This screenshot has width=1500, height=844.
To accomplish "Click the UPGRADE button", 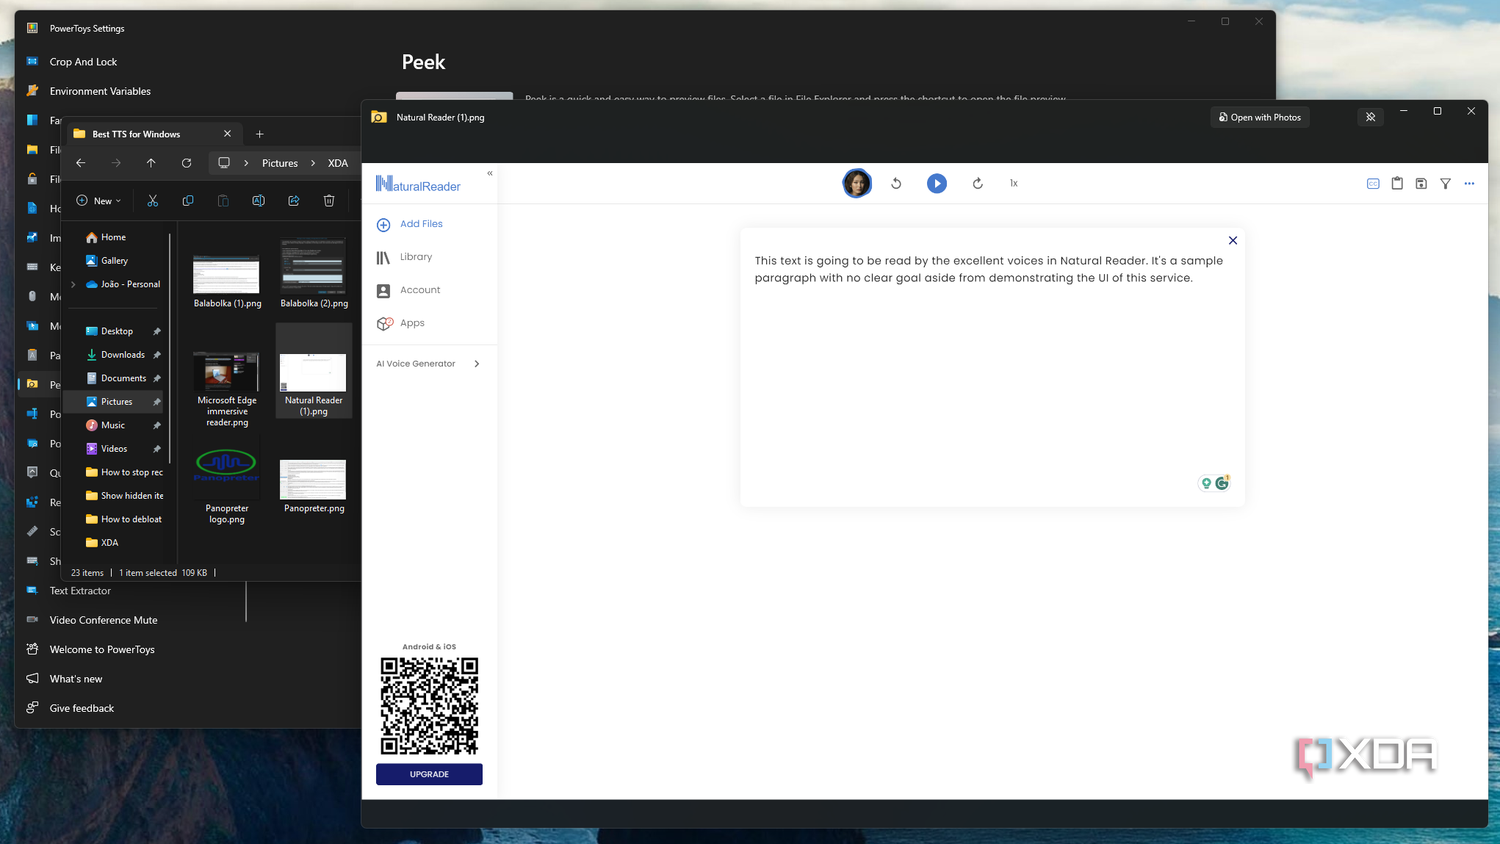I will pyautogui.click(x=429, y=774).
